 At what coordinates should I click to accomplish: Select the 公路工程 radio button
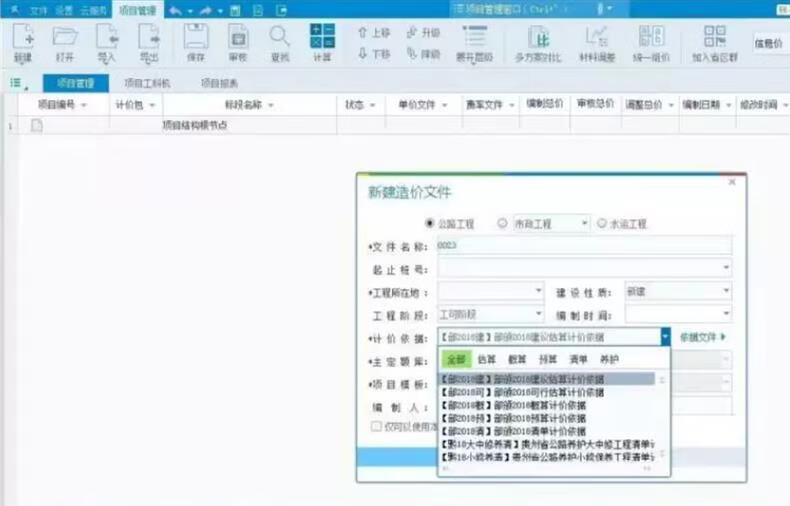(429, 223)
